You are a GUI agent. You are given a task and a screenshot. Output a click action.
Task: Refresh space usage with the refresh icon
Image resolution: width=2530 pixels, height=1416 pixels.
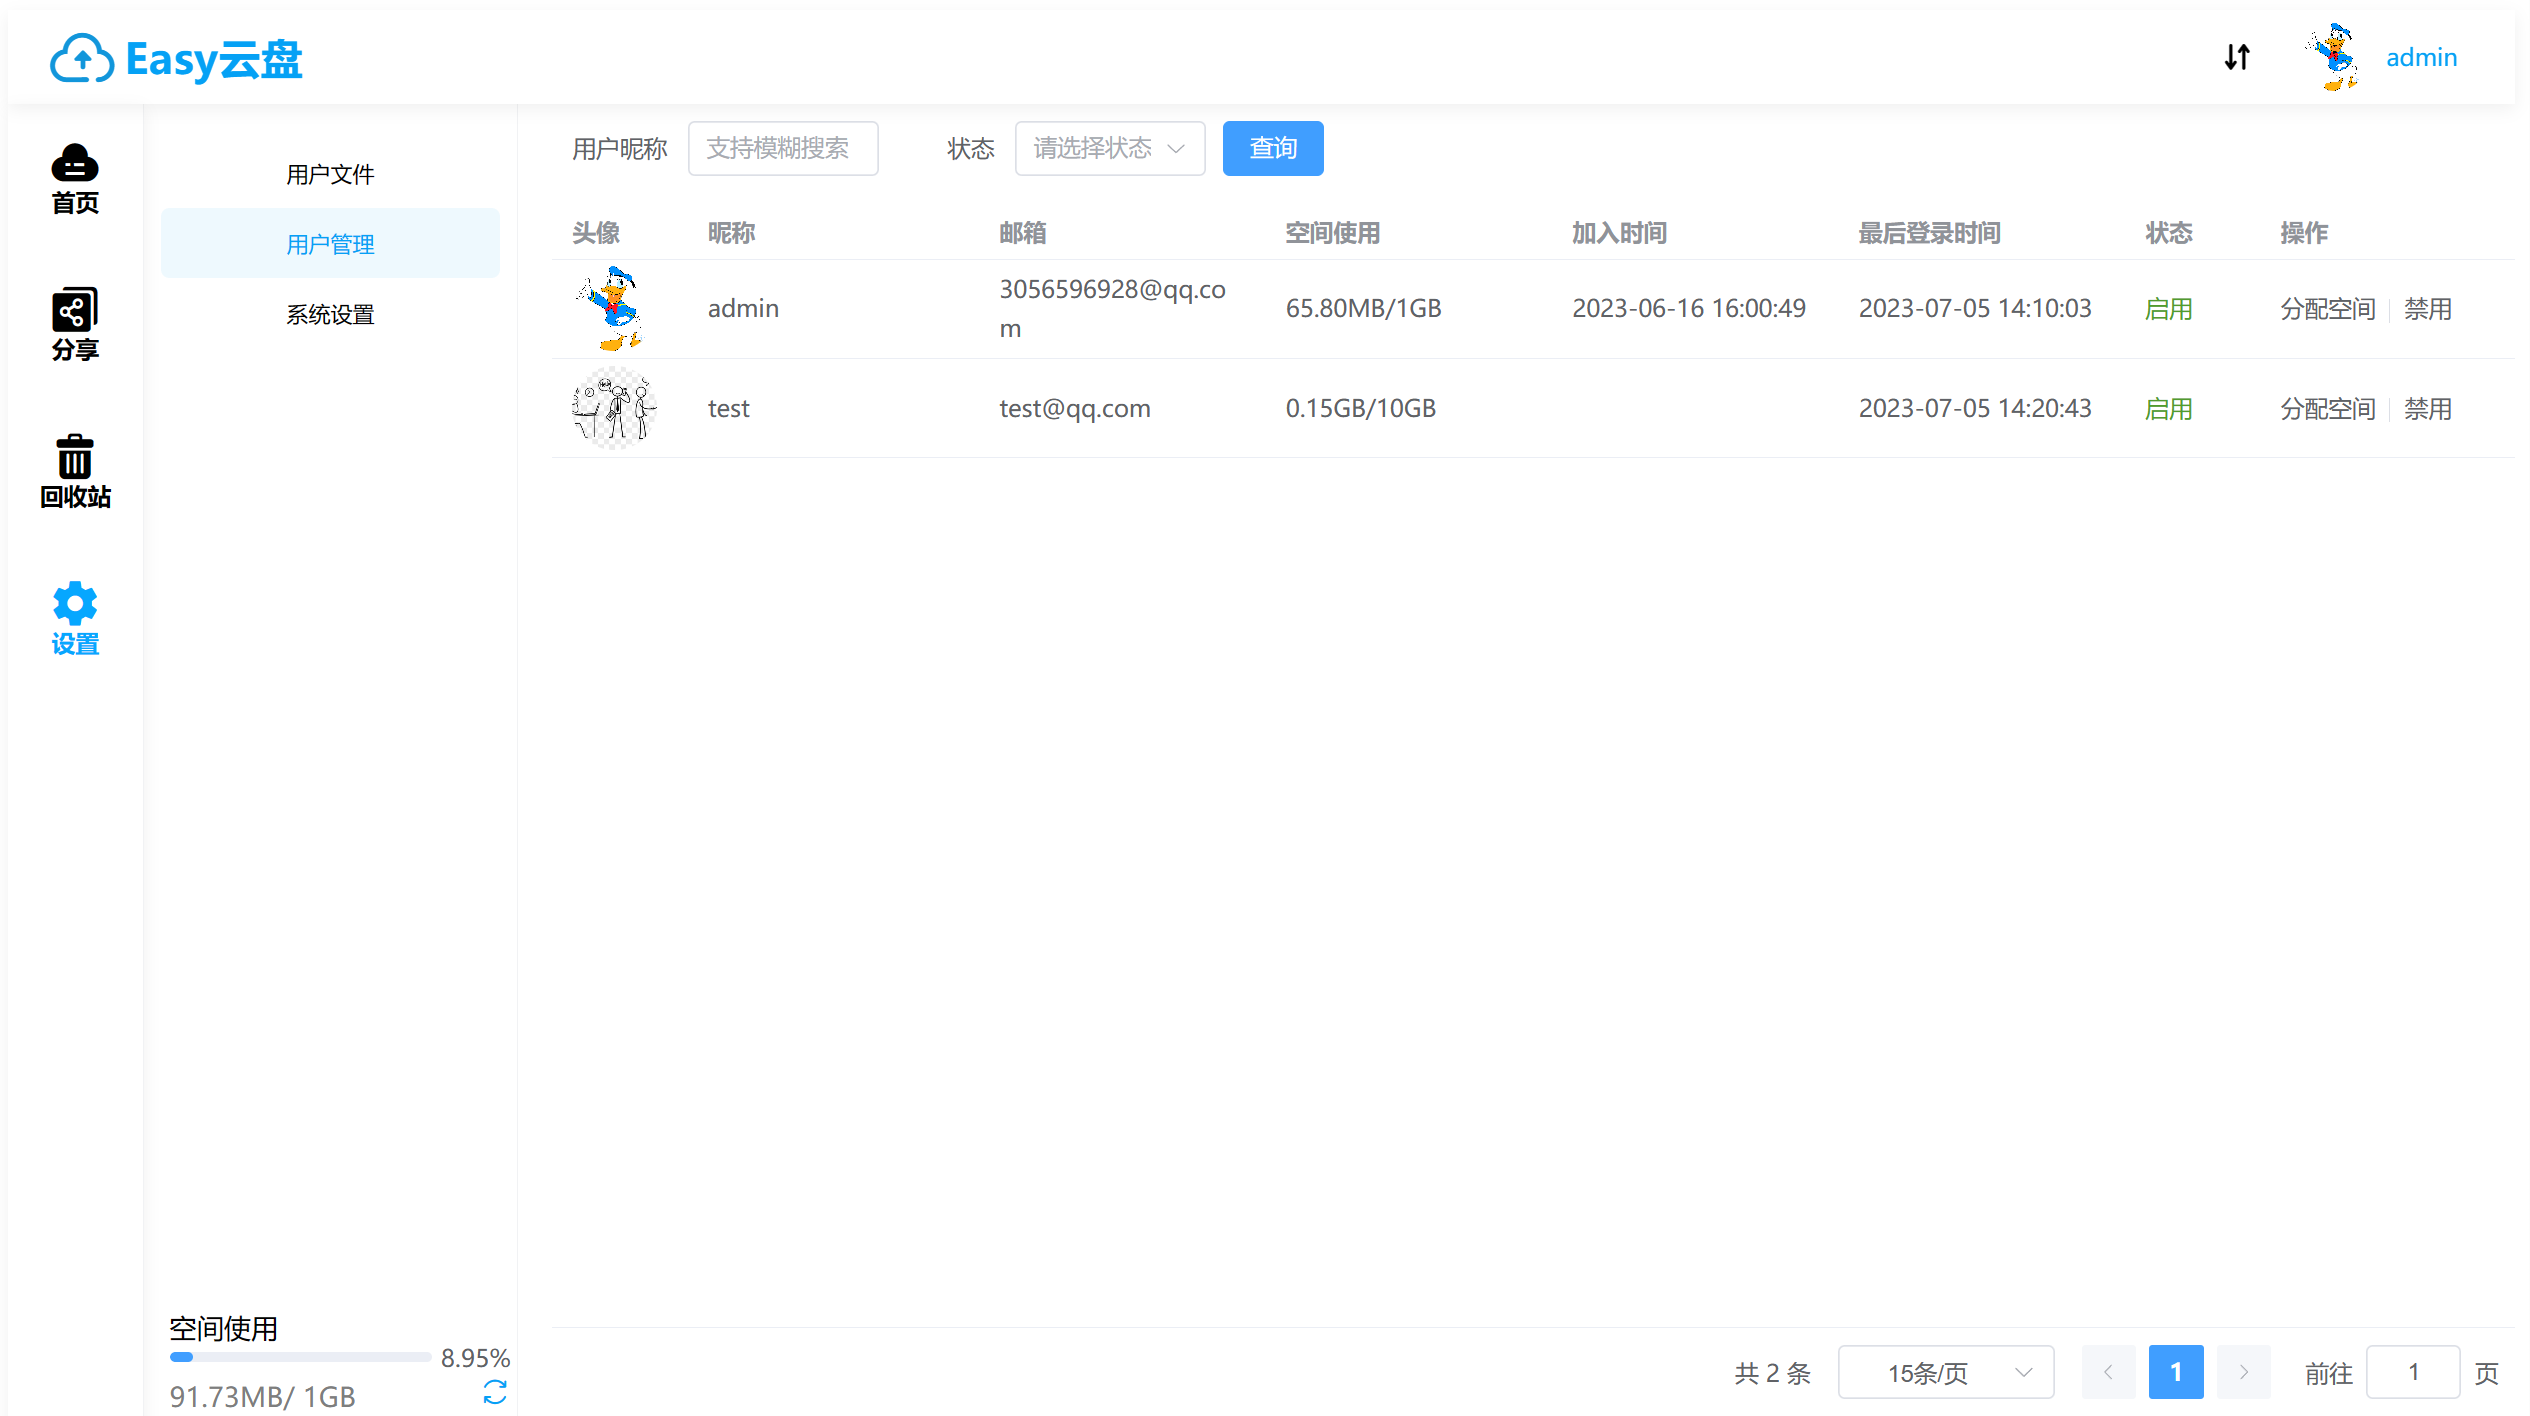[495, 1391]
